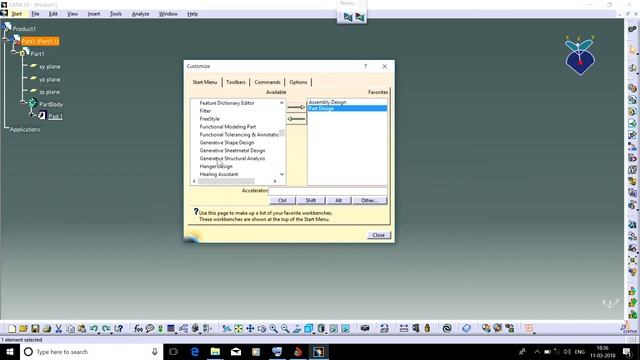This screenshot has height=360, width=640.
Task: Click the Zoom Out magnifier icon
Action: [x=285, y=329]
